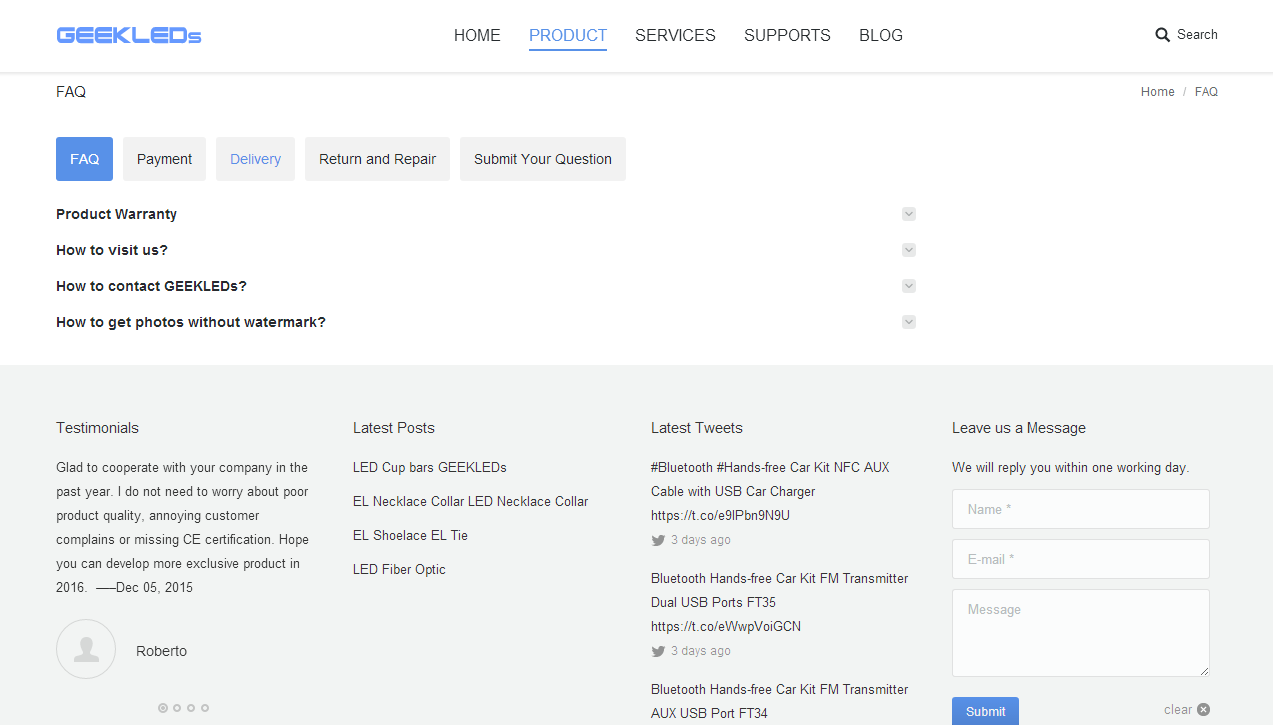
Task: Expand How to contact GEEKLEDs arrow
Action: [909, 286]
